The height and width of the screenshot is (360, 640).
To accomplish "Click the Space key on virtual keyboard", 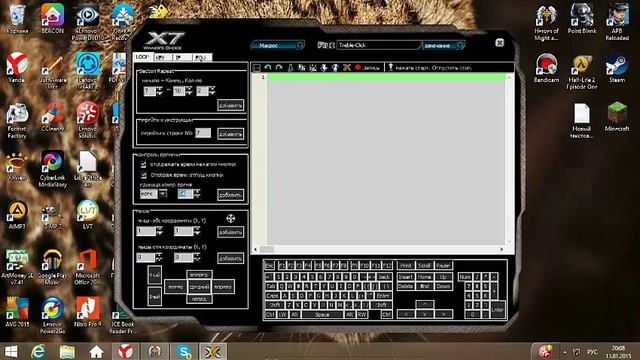I will (x=322, y=314).
